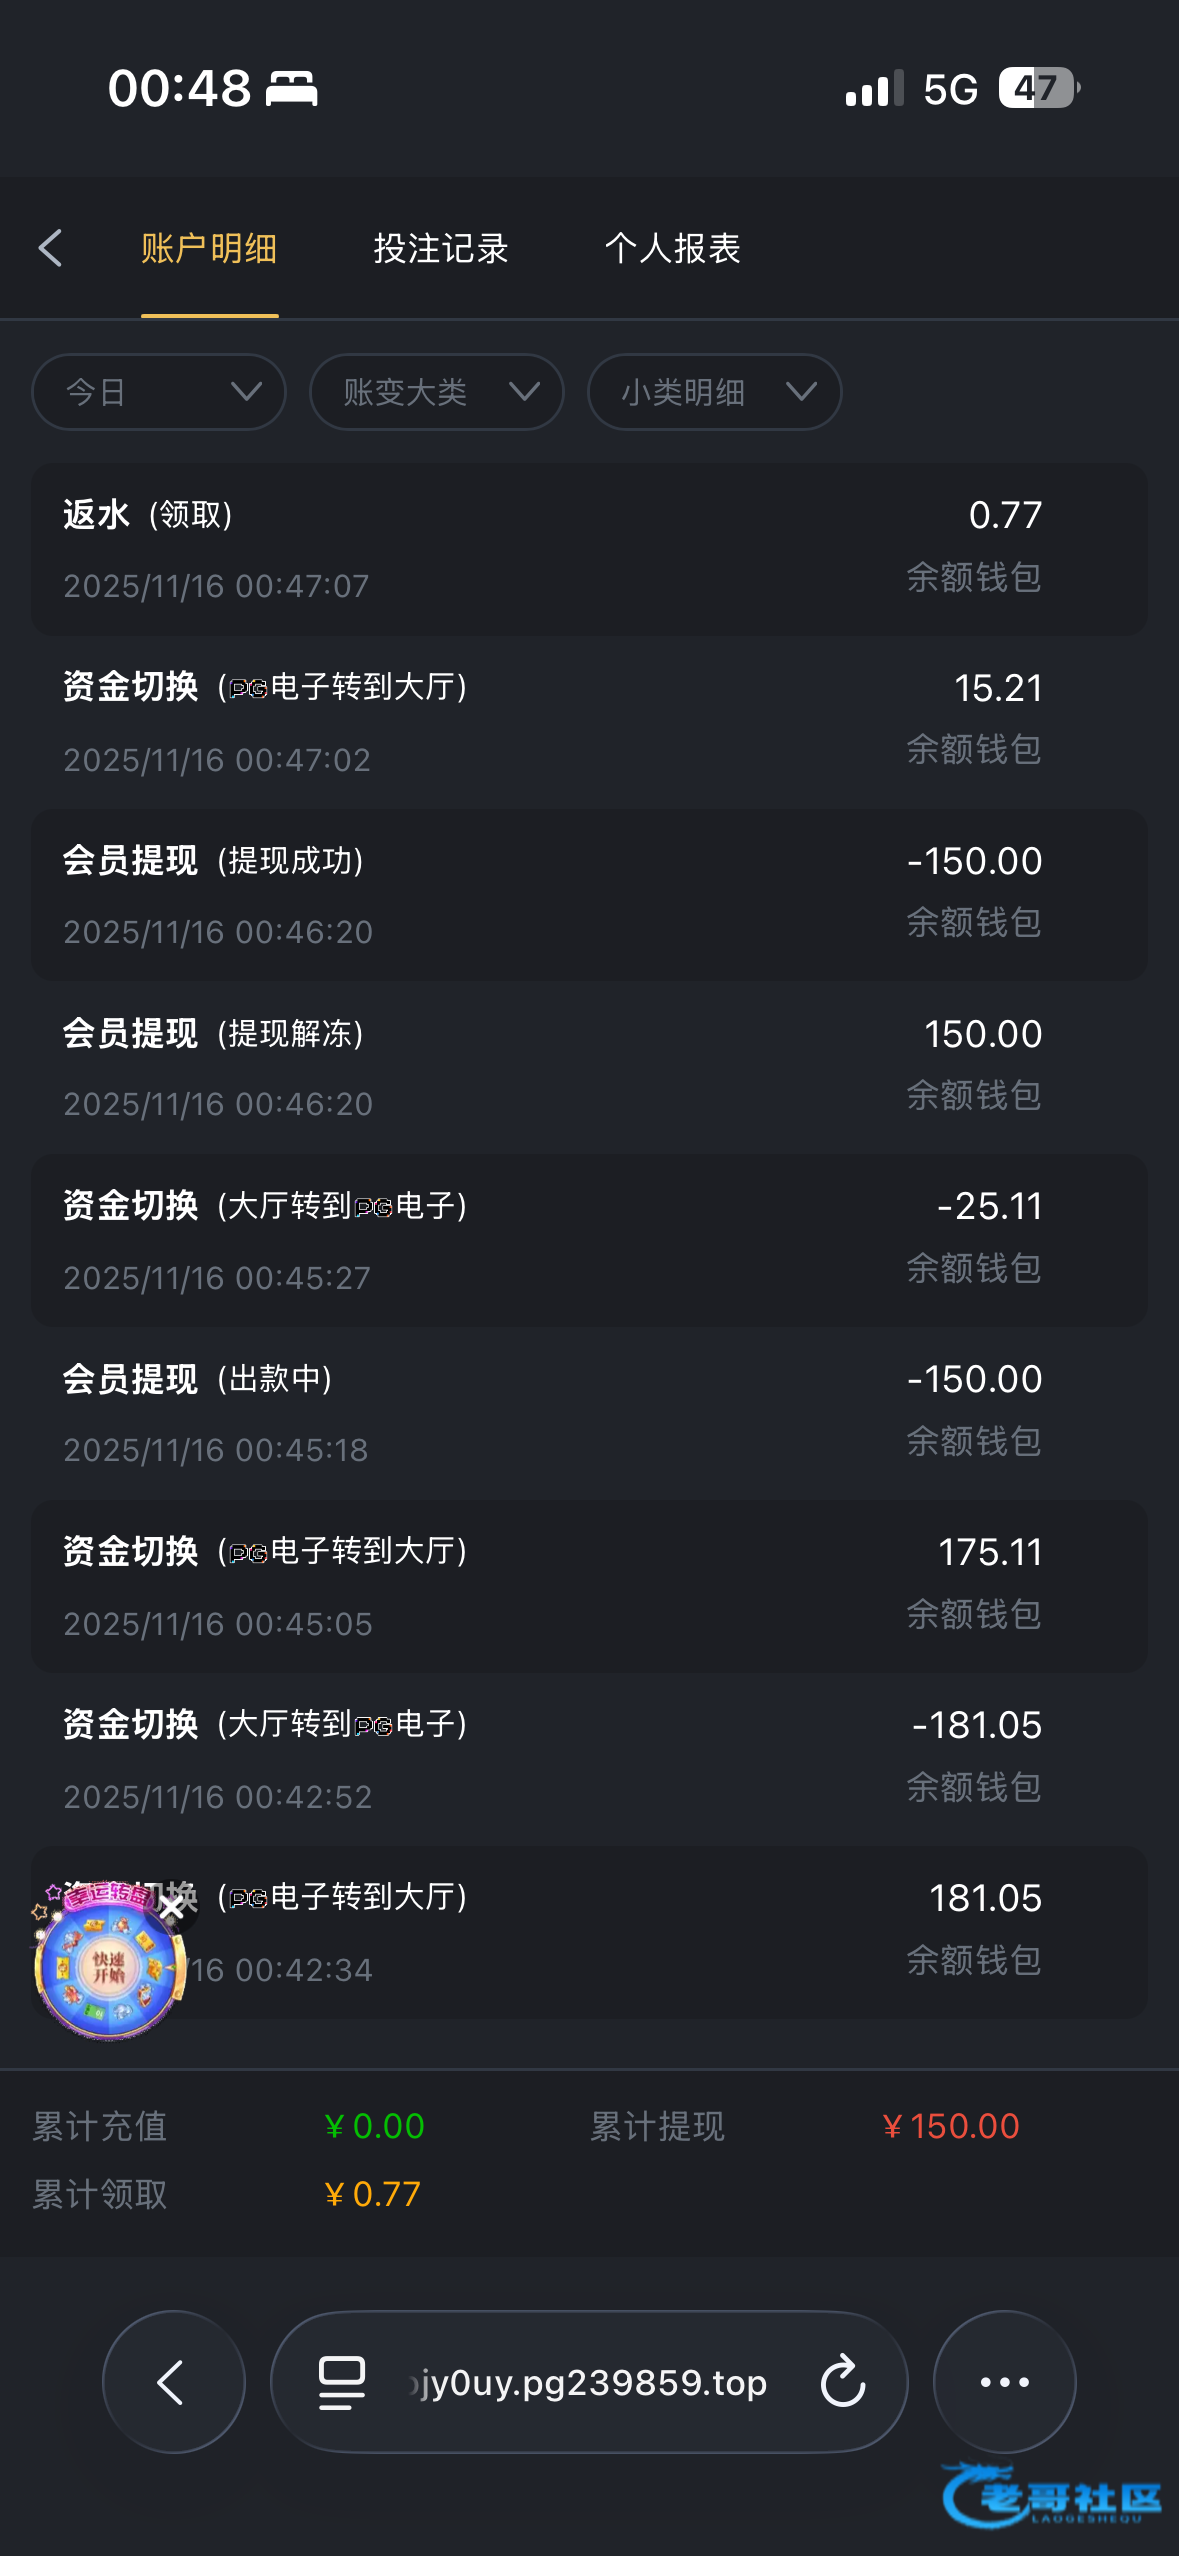The height and width of the screenshot is (2556, 1179).
Task: Switch to the 投注记录 tab
Action: pyautogui.click(x=441, y=248)
